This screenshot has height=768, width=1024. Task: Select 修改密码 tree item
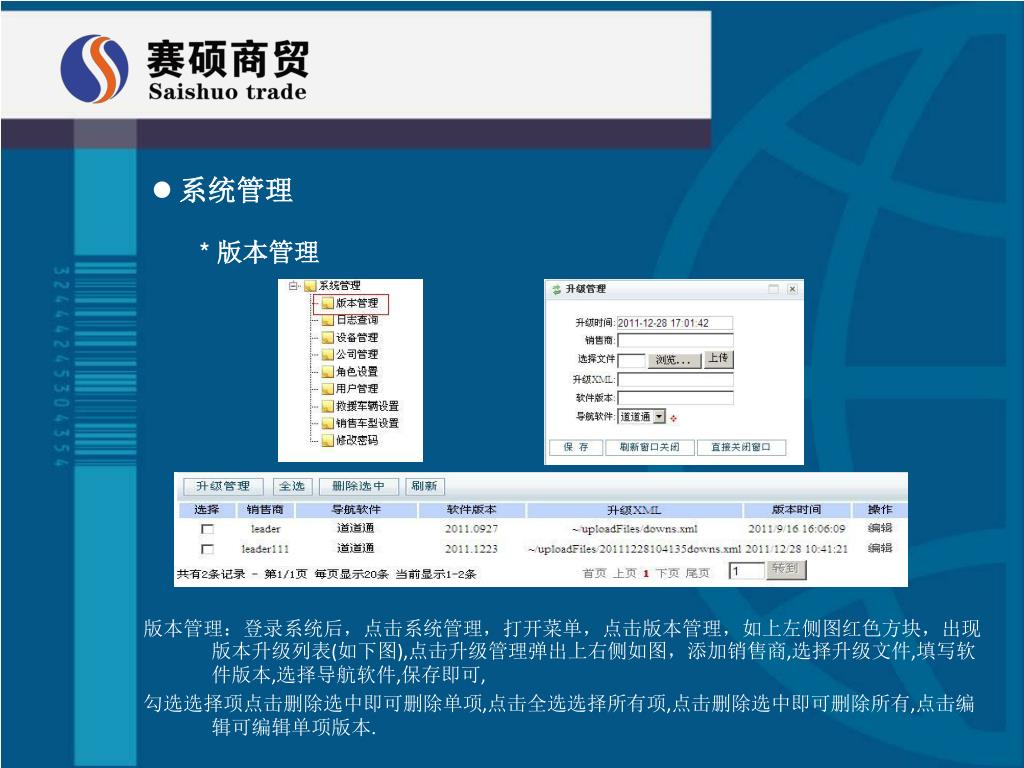click(x=357, y=440)
